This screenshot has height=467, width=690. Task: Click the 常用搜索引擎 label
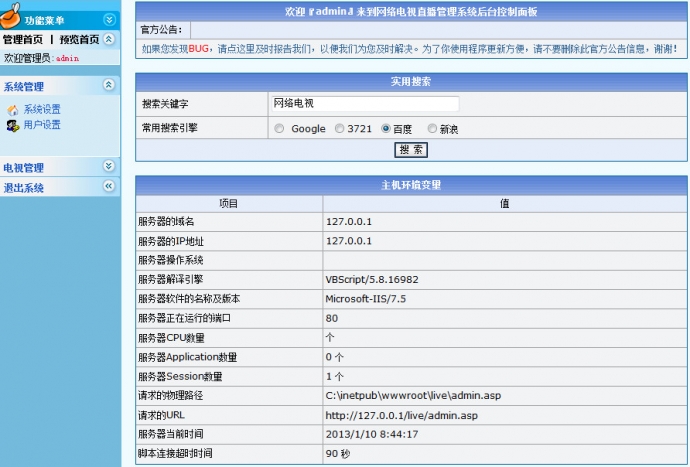pos(169,128)
